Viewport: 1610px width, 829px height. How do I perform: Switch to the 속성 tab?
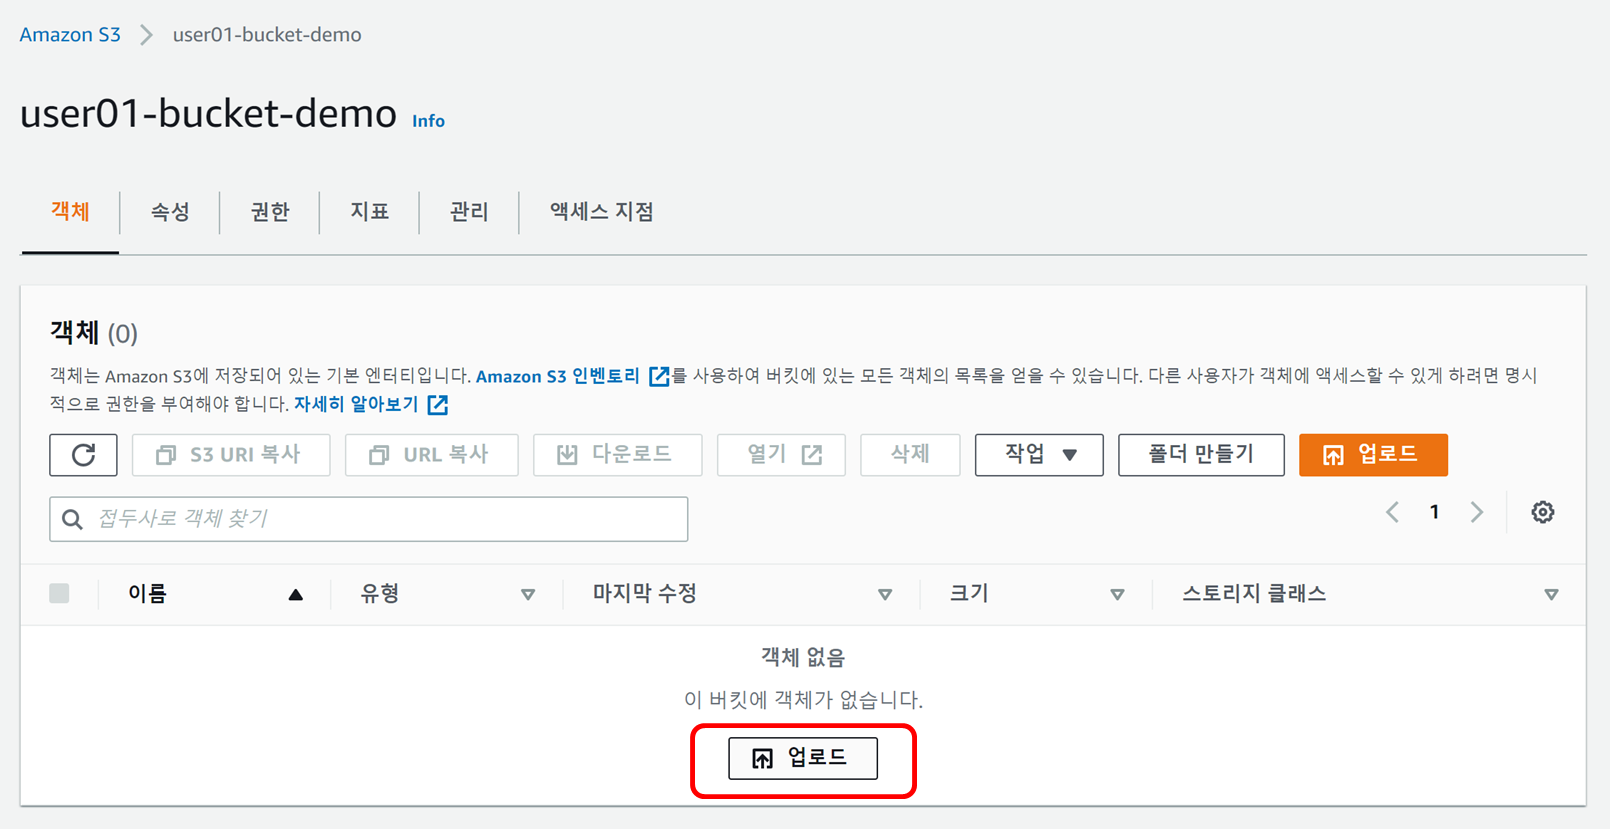170,212
